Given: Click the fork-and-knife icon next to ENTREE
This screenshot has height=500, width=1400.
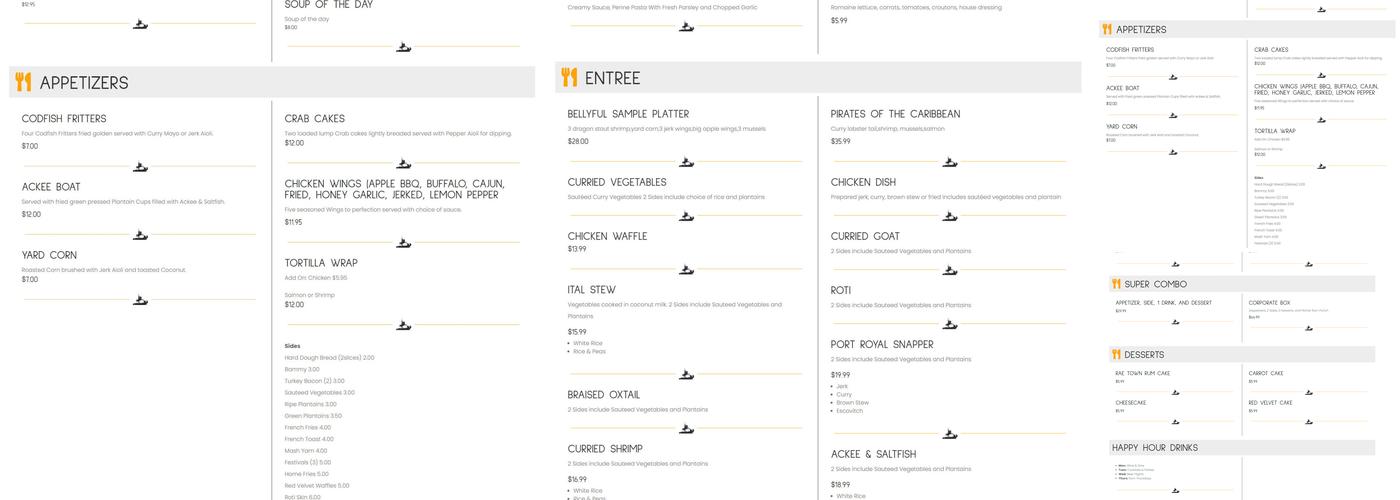Looking at the screenshot, I should tap(569, 77).
